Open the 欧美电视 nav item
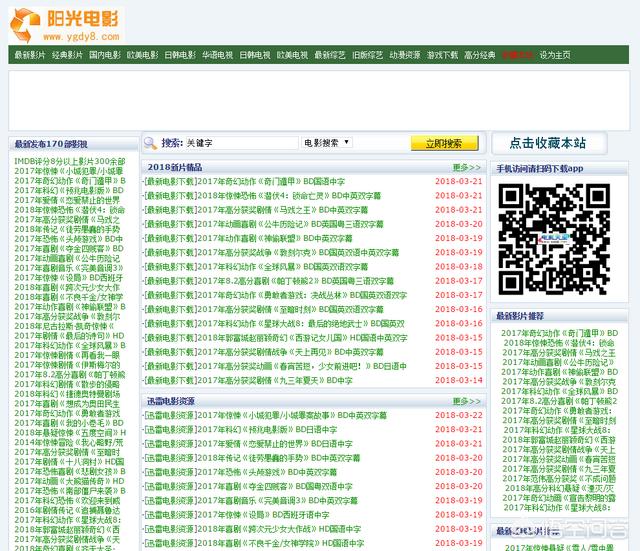The width and height of the screenshot is (640, 551). coord(292,55)
